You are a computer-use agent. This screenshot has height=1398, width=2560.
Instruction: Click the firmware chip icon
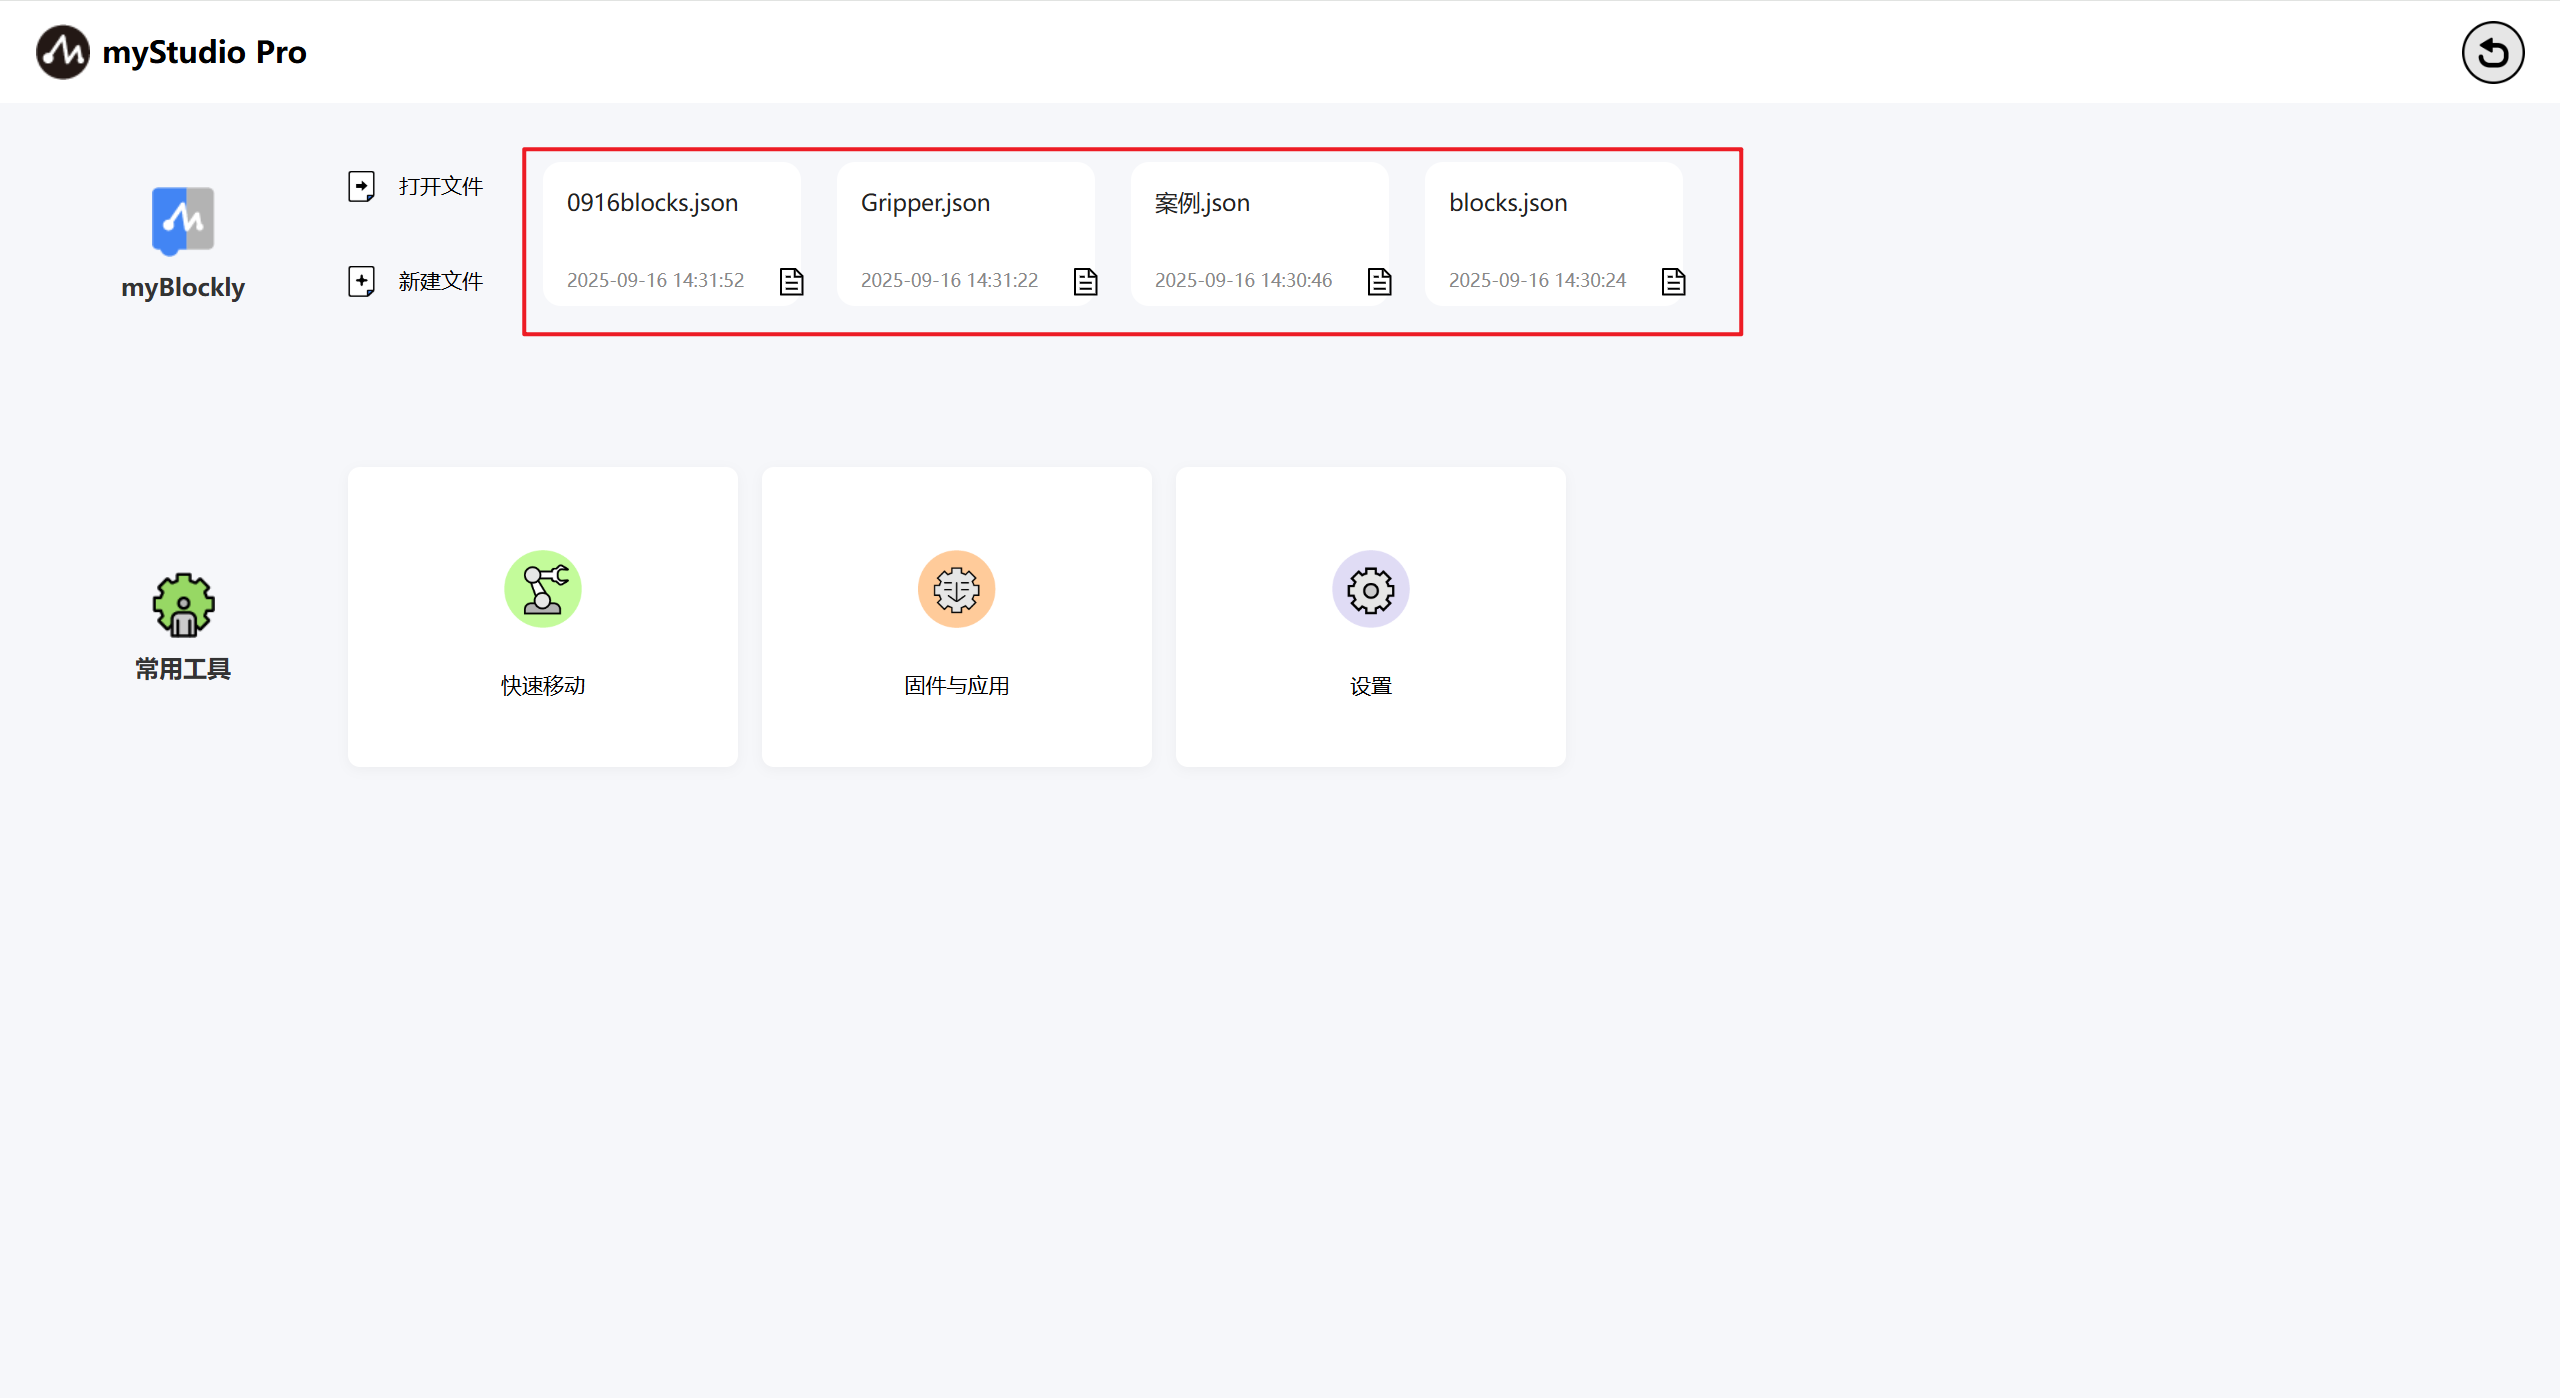point(956,589)
